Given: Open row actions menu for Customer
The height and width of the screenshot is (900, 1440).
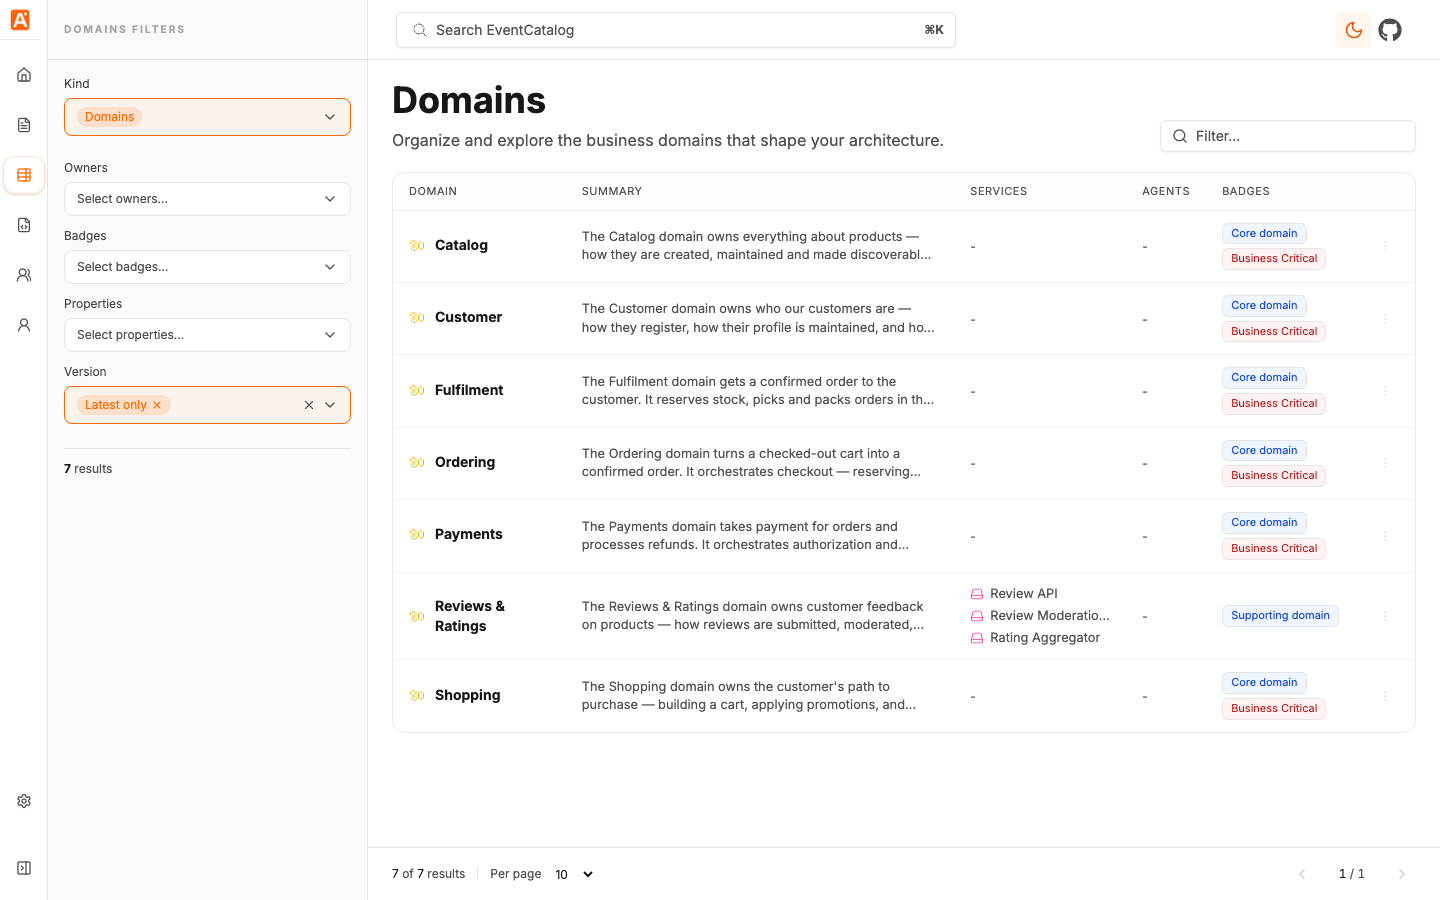Looking at the screenshot, I should click(x=1385, y=319).
